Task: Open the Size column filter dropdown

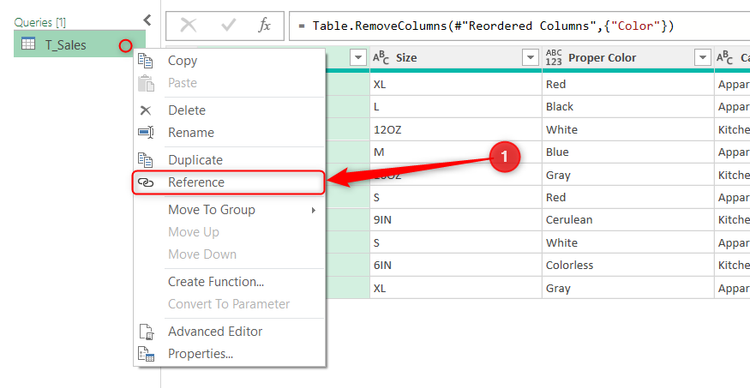Action: tap(530, 58)
